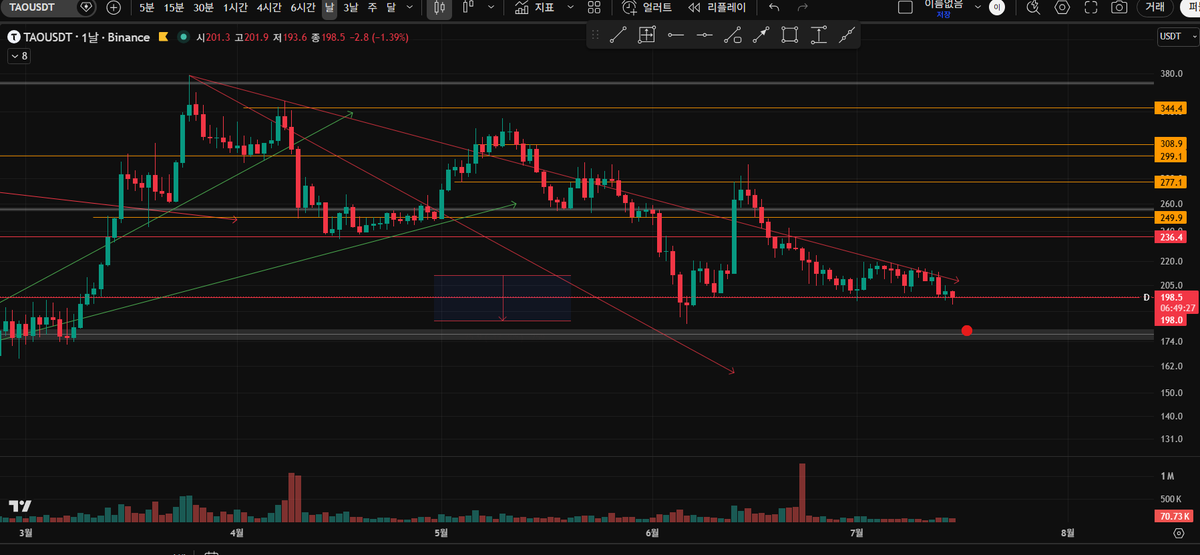The image size is (1200, 555).
Task: Expand the indicators favorites dropdown arrow
Action: (570, 7)
